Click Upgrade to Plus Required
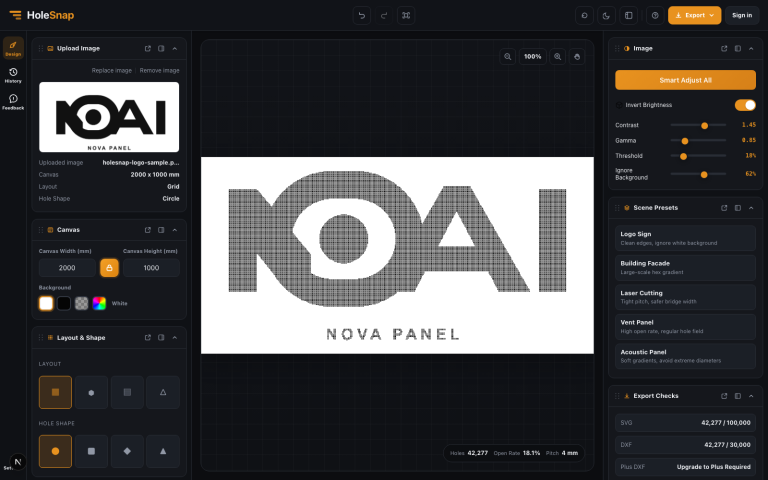 coord(713,467)
